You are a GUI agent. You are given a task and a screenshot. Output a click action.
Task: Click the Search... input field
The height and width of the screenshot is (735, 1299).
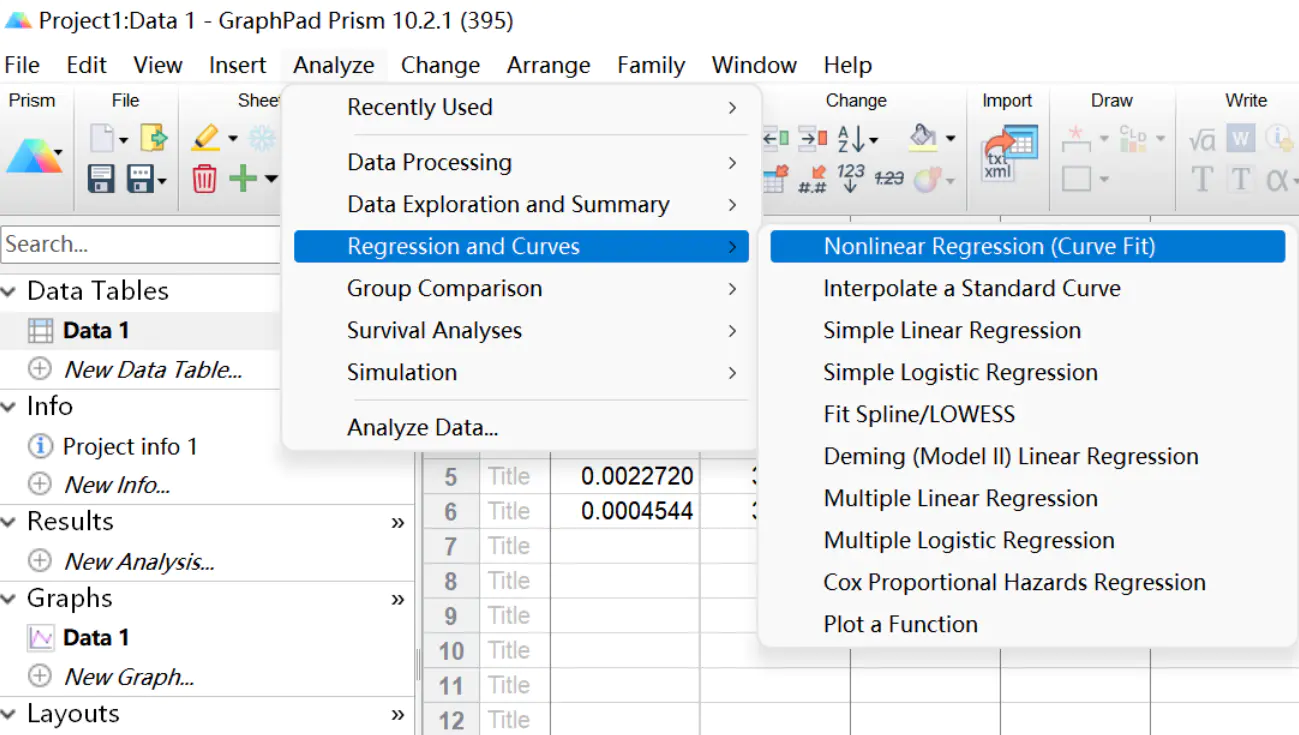pyautogui.click(x=141, y=244)
